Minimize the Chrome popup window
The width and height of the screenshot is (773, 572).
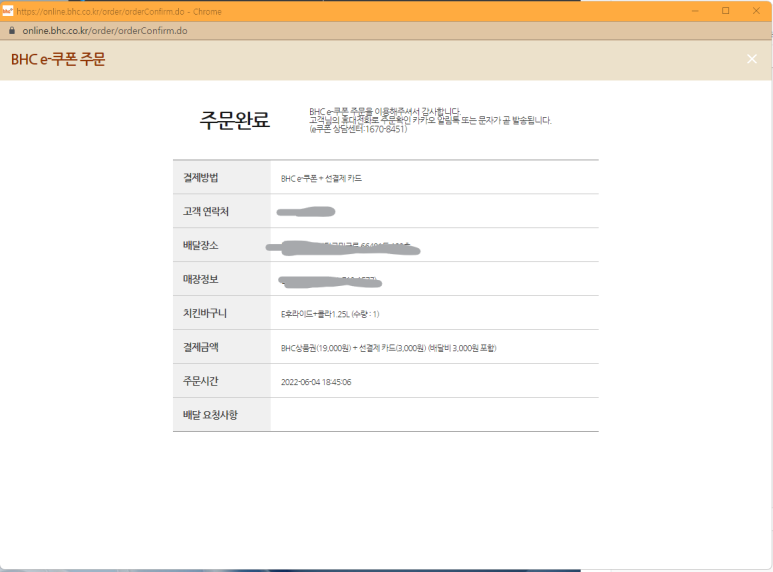pyautogui.click(x=695, y=11)
